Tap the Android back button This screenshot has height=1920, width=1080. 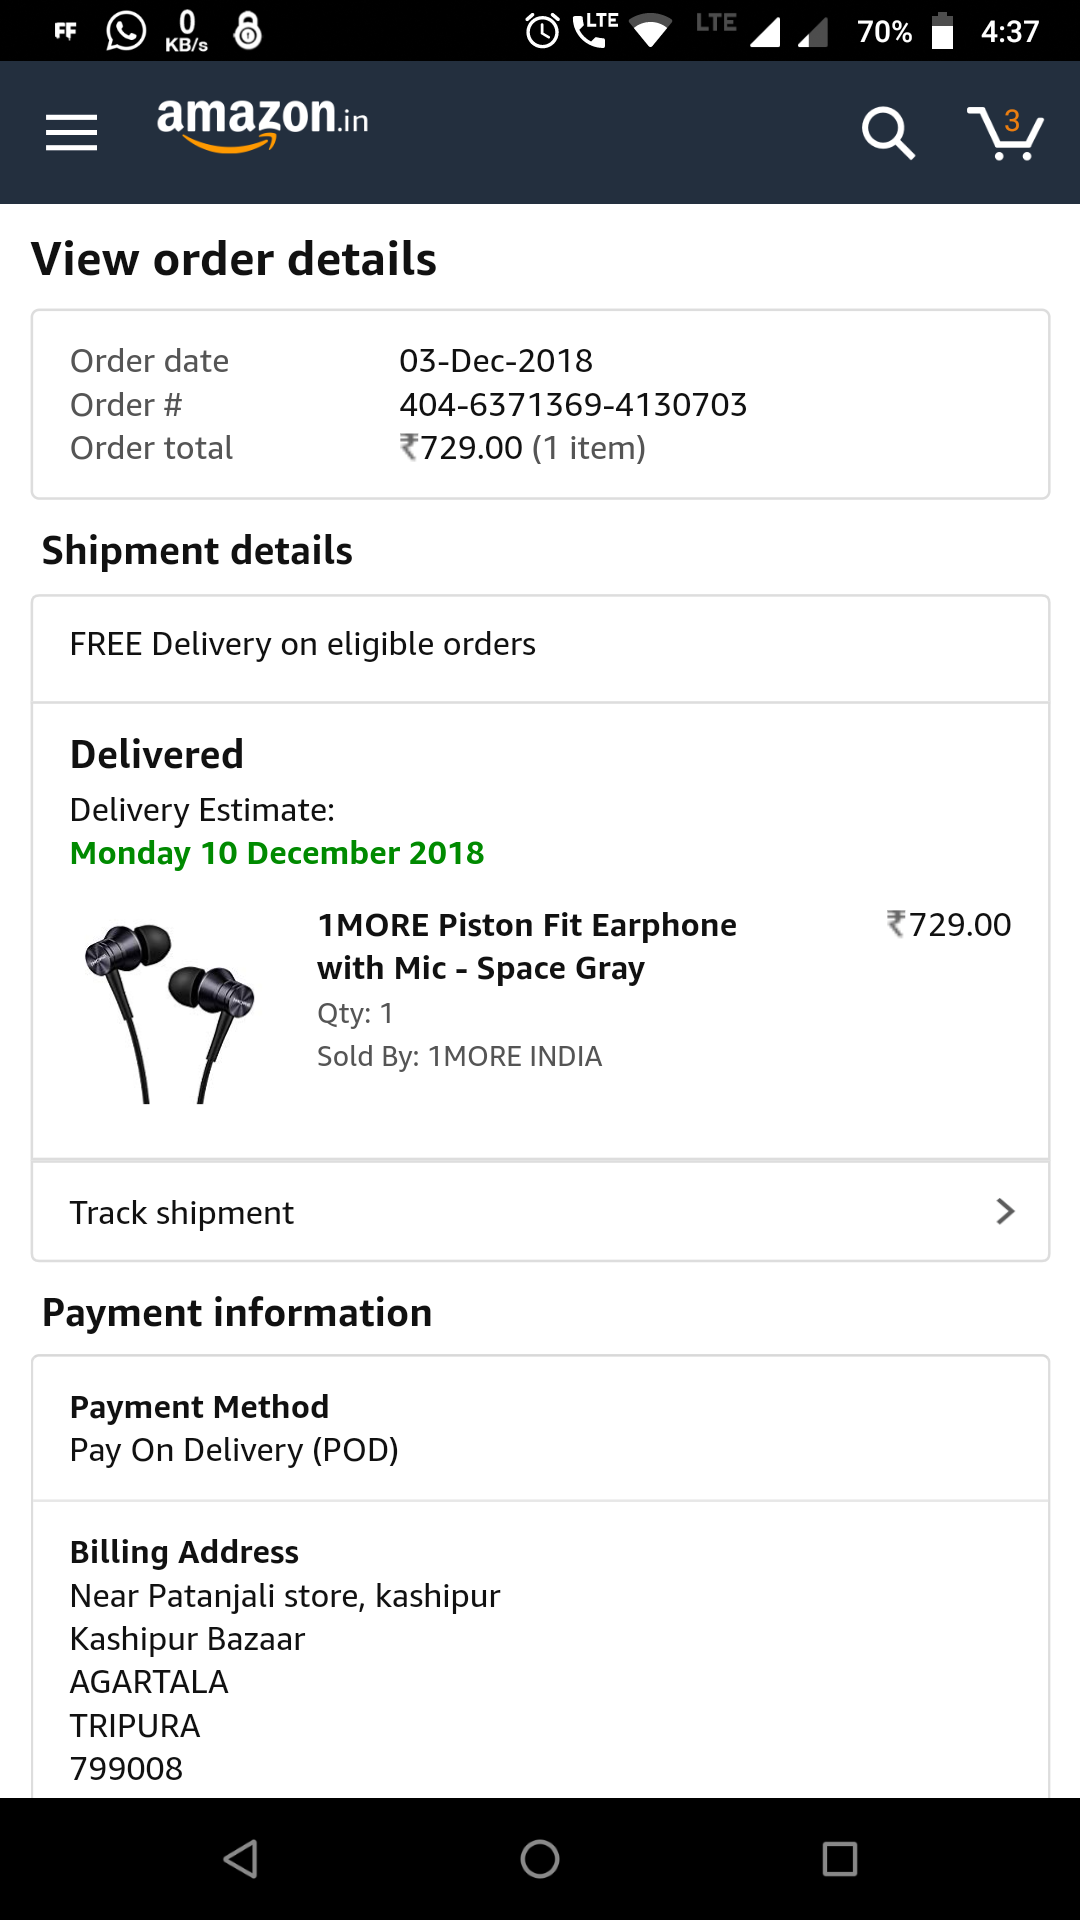(241, 1859)
